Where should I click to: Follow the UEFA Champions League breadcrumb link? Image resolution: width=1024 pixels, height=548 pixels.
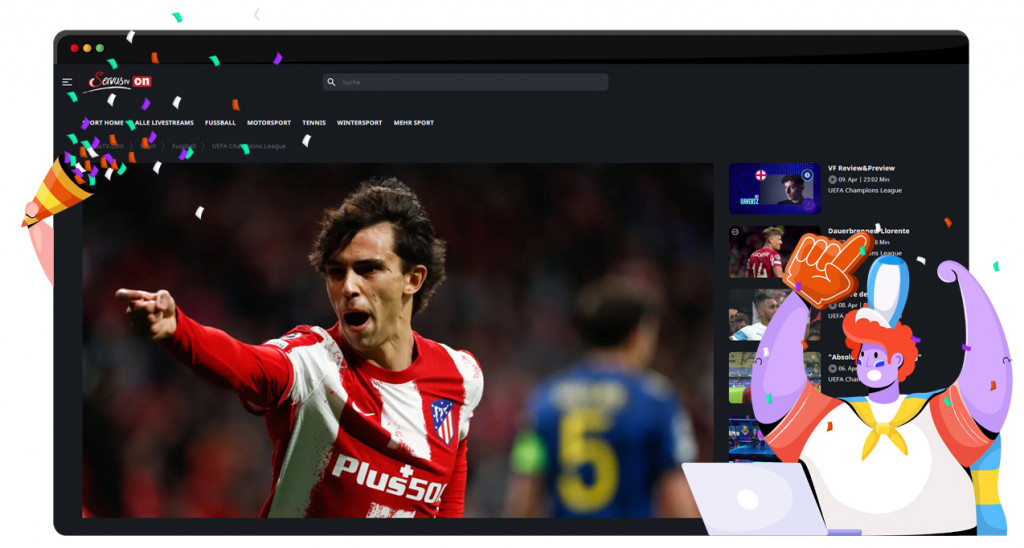(249, 146)
